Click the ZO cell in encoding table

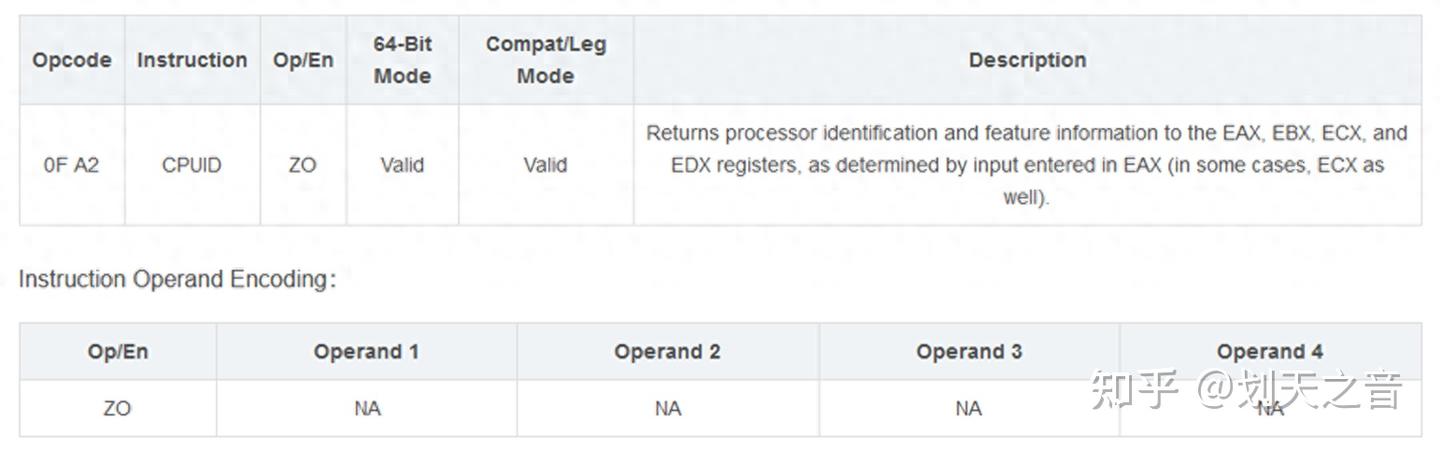point(117,408)
